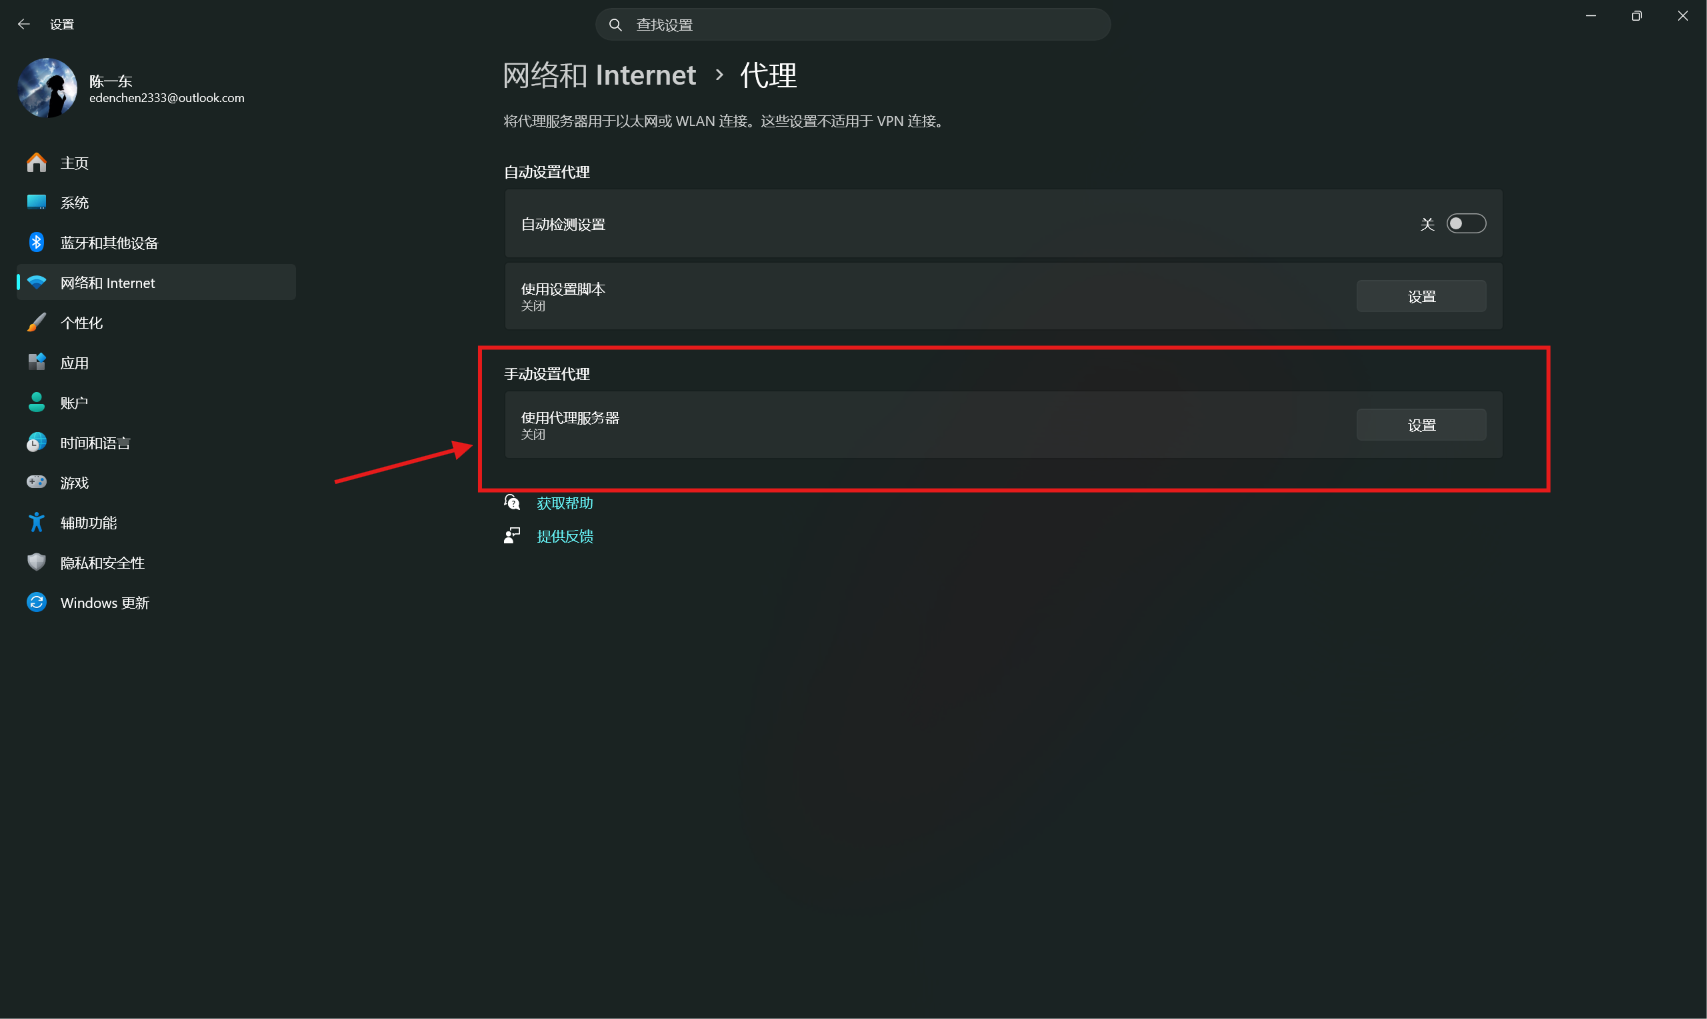Open 隐私和安全性 settings page
This screenshot has height=1019, width=1707.
click(x=156, y=562)
